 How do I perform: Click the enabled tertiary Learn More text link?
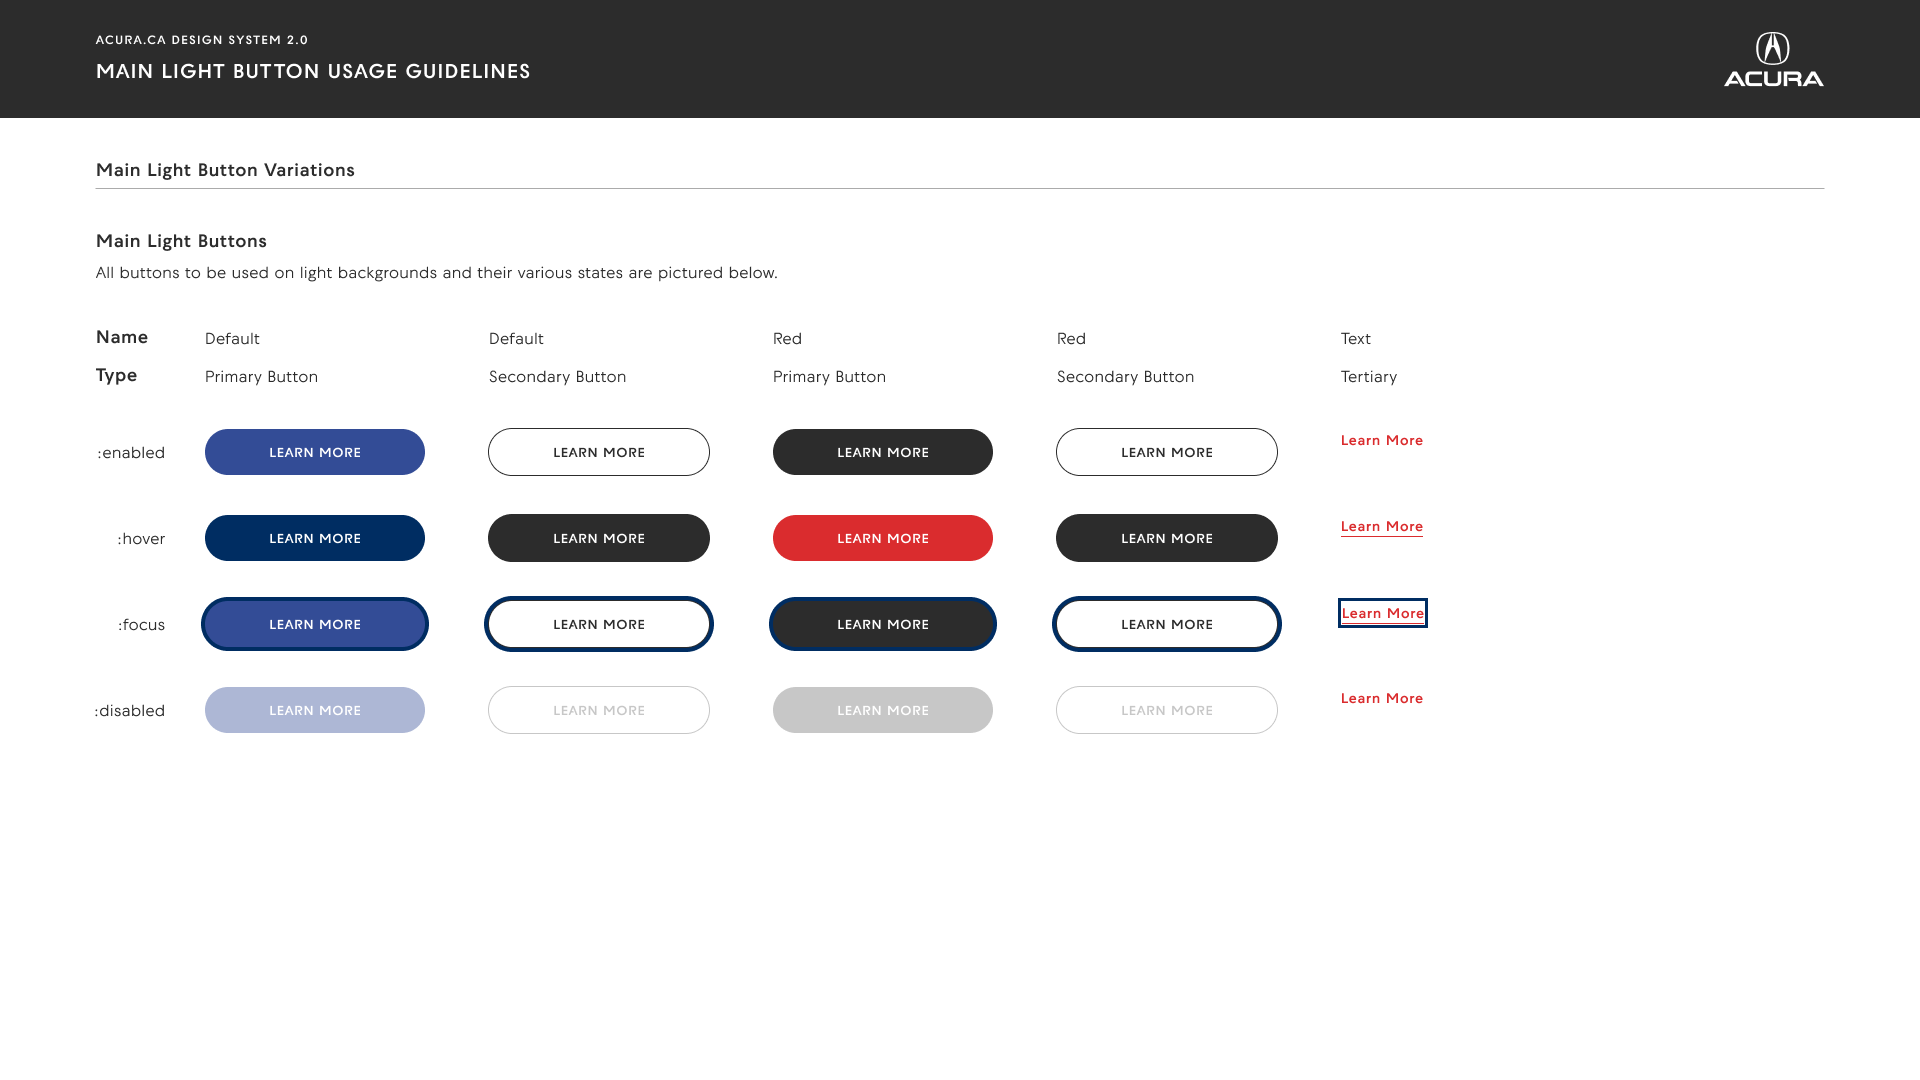pyautogui.click(x=1382, y=440)
